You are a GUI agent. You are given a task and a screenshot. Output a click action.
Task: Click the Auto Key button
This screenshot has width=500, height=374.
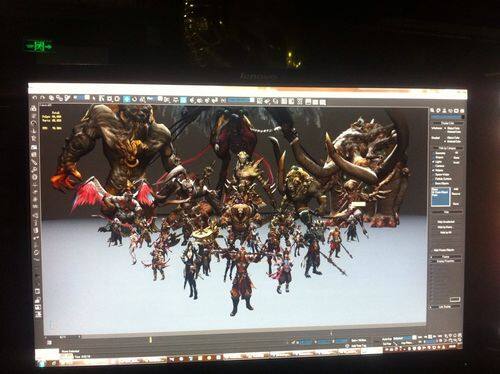click(387, 338)
